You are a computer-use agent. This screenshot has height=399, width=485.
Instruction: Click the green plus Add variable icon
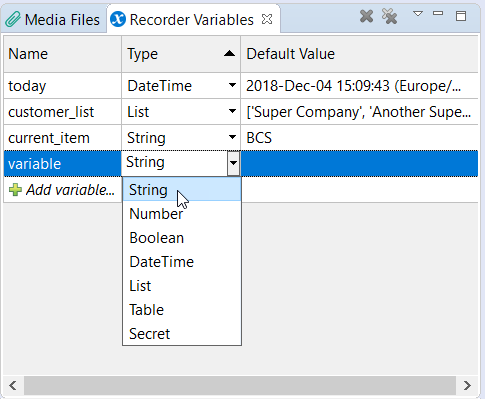point(15,190)
